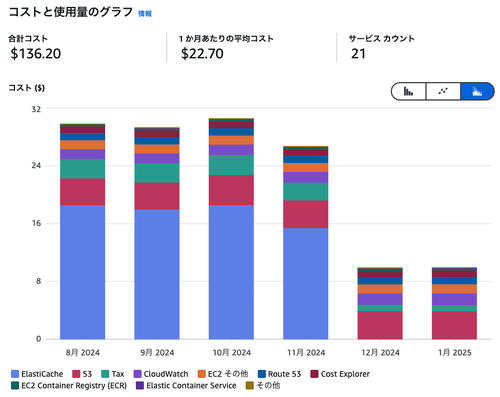Image resolution: width=500 pixels, height=397 pixels.
Task: Switch to bar chart view
Action: (409, 91)
